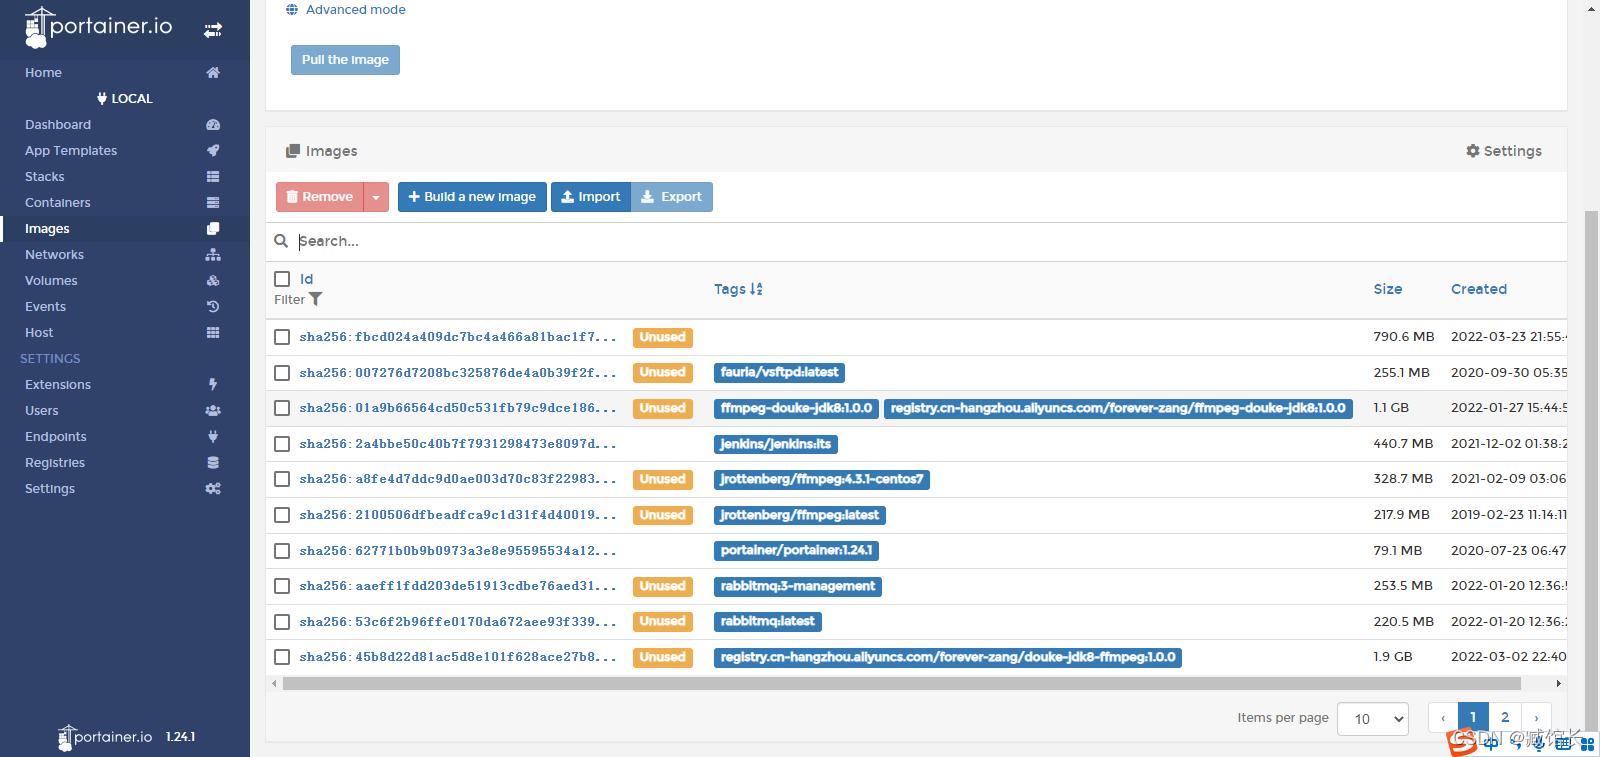
Task: Check the box for image sha256:fbcd024a409d
Action: pyautogui.click(x=282, y=337)
